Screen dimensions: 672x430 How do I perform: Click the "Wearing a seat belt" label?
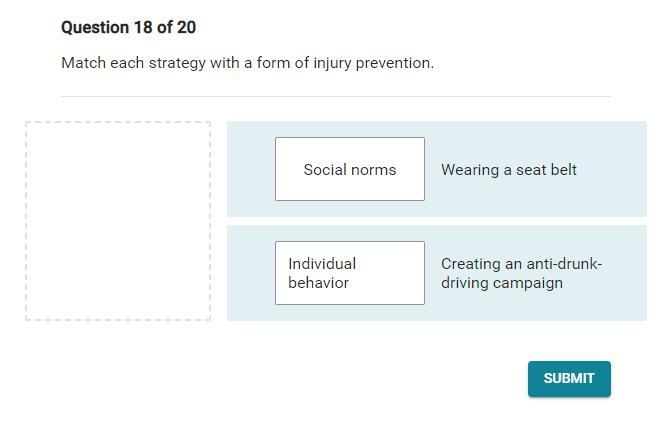pos(508,170)
